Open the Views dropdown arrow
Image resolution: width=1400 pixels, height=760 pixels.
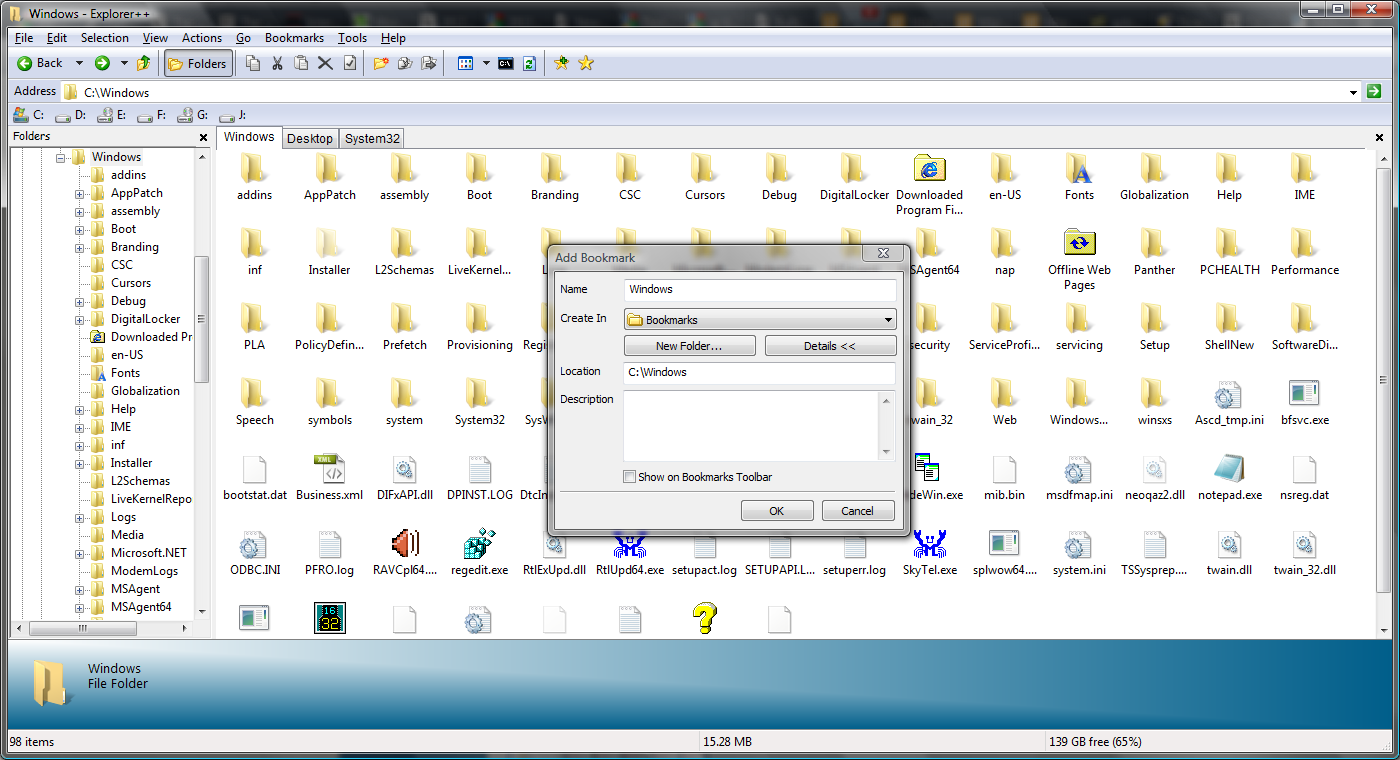pyautogui.click(x=486, y=63)
